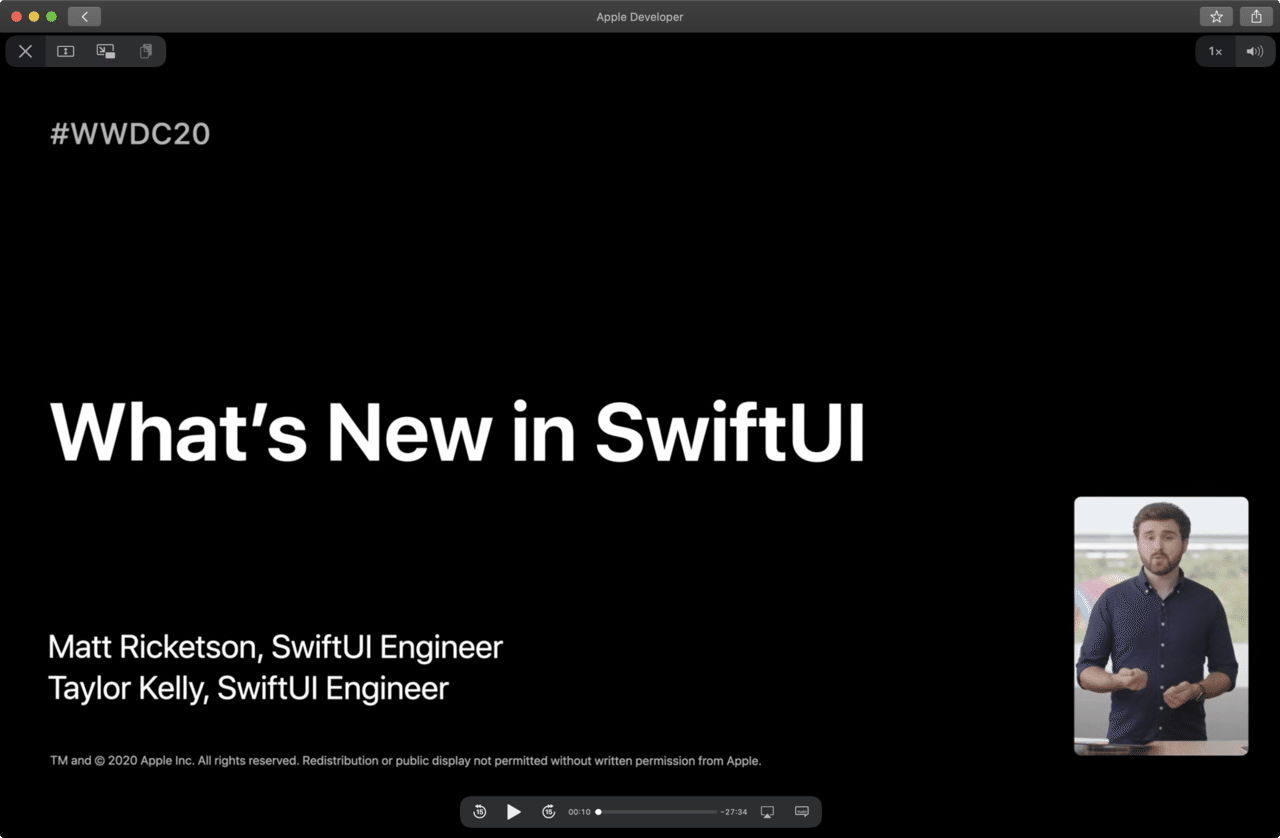Image resolution: width=1280 pixels, height=838 pixels.
Task: Click the #WWDC20 hashtag text
Action: tap(130, 134)
